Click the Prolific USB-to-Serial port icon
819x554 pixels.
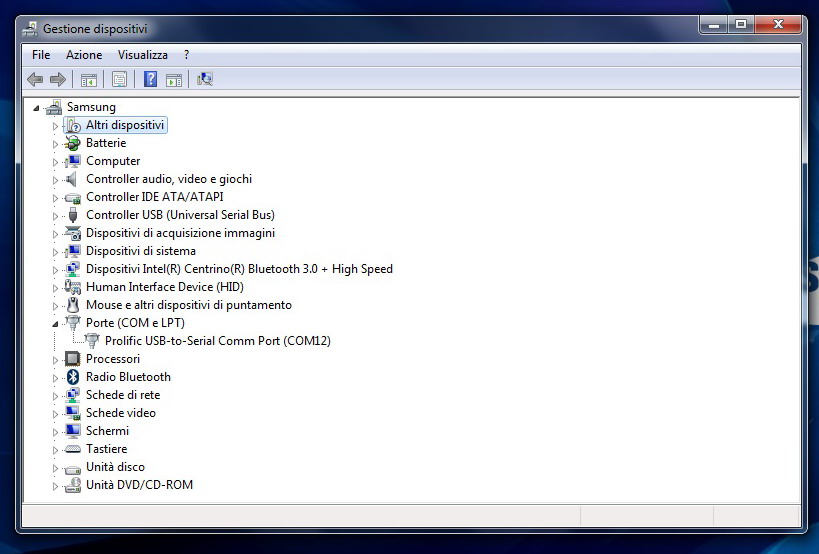92,341
